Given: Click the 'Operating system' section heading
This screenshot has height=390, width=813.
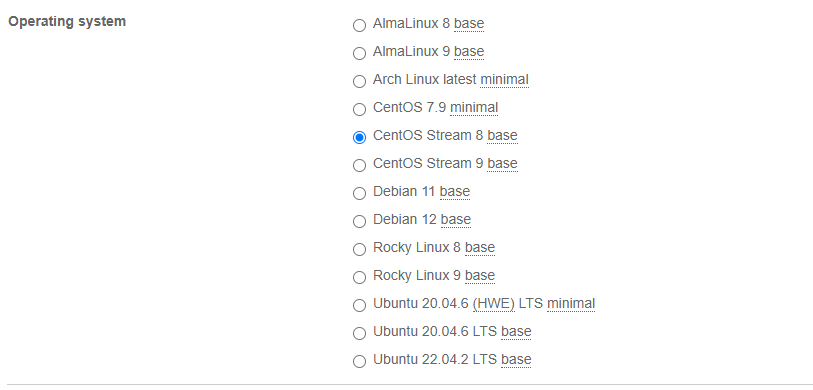Looking at the screenshot, I should click(x=67, y=22).
